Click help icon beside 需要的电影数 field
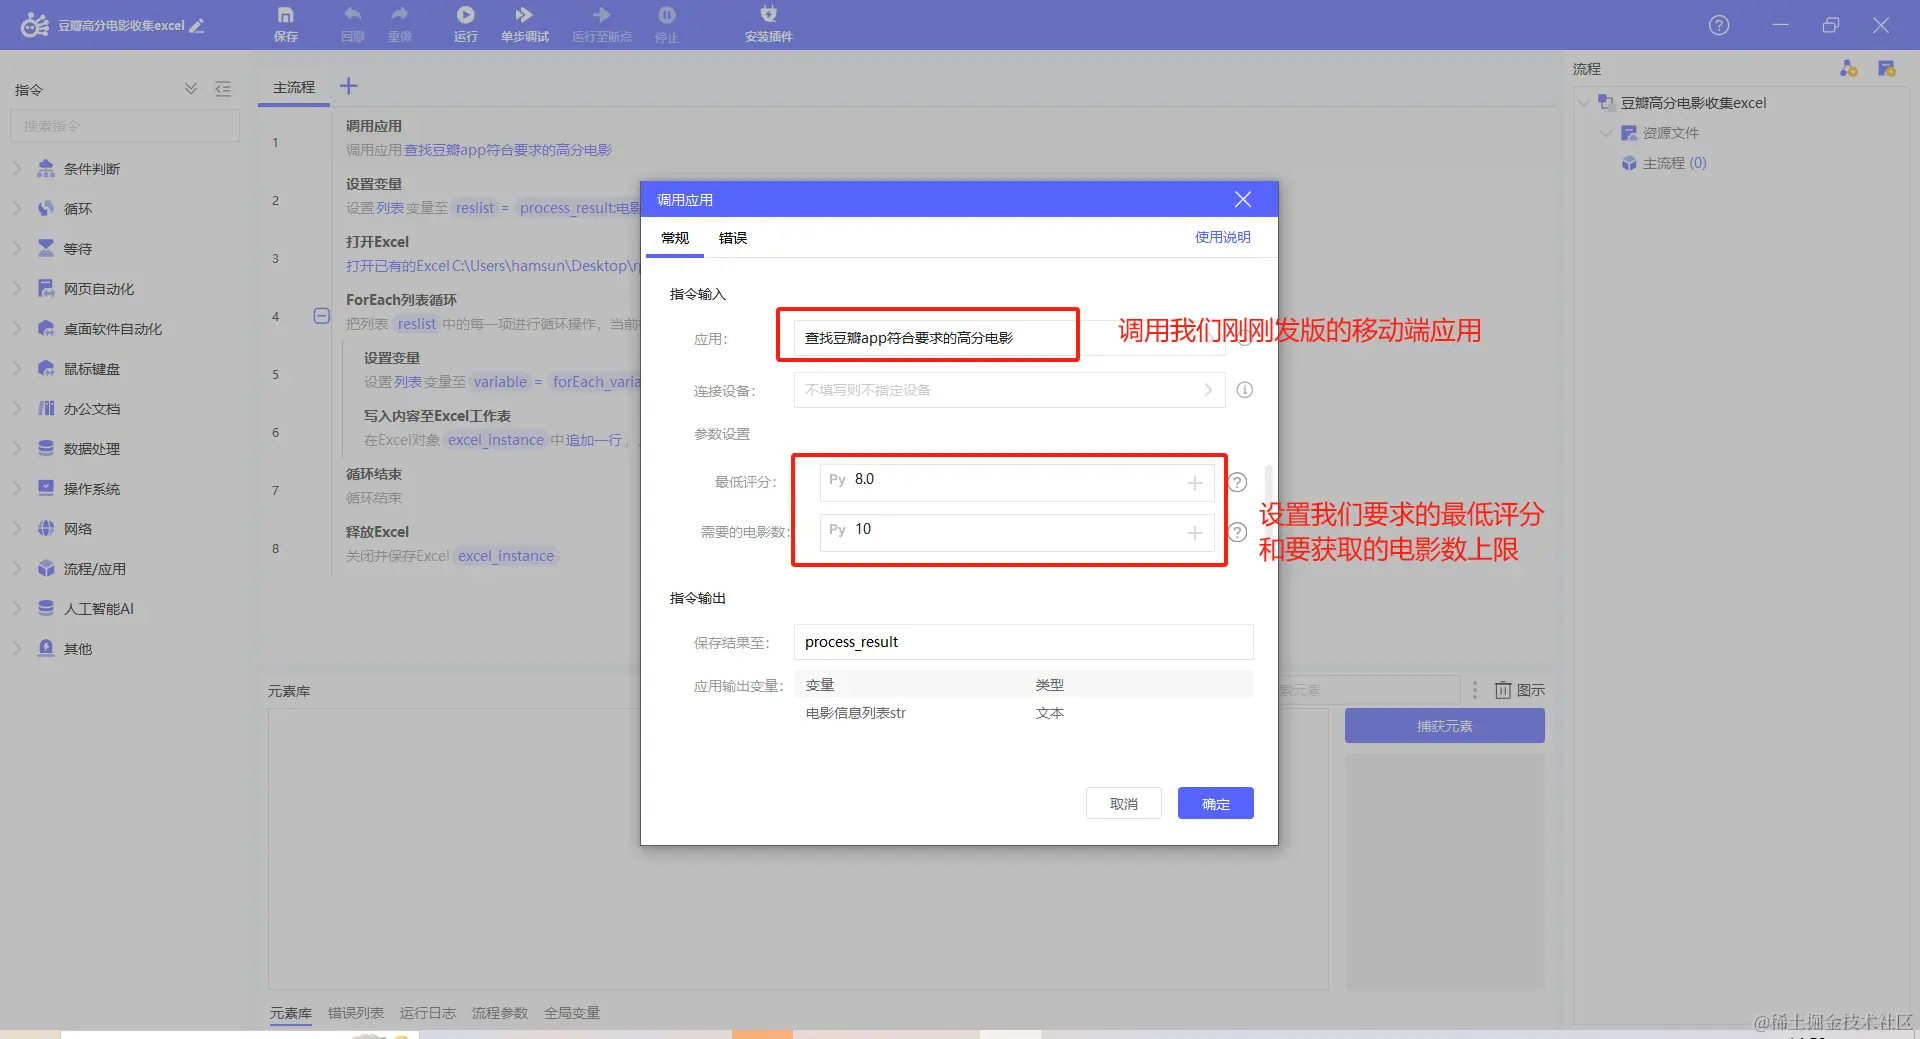The image size is (1920, 1039). click(x=1238, y=532)
